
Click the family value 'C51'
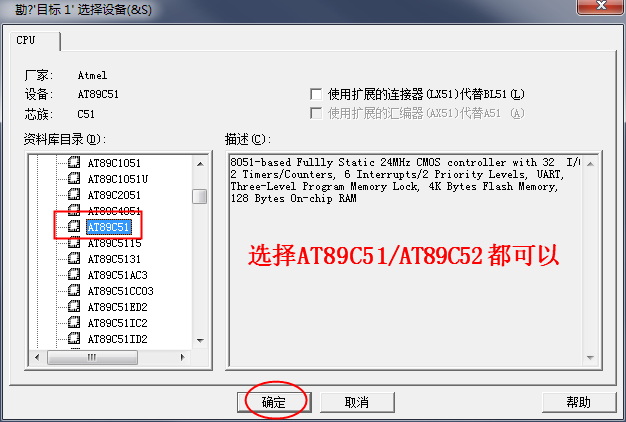86,114
